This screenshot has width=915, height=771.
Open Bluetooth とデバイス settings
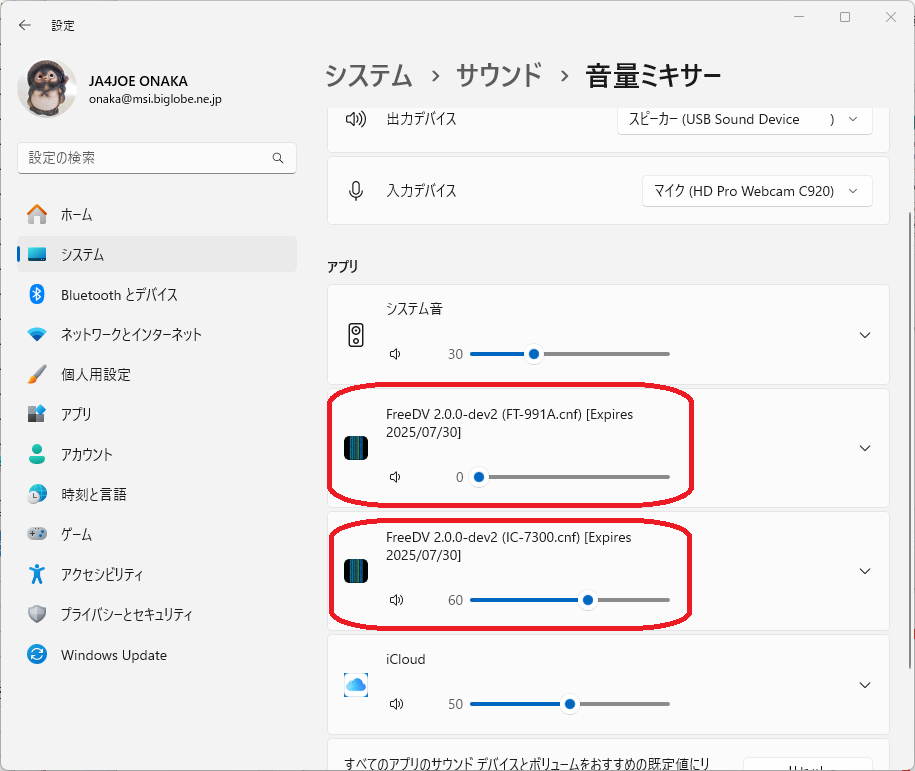click(157, 294)
